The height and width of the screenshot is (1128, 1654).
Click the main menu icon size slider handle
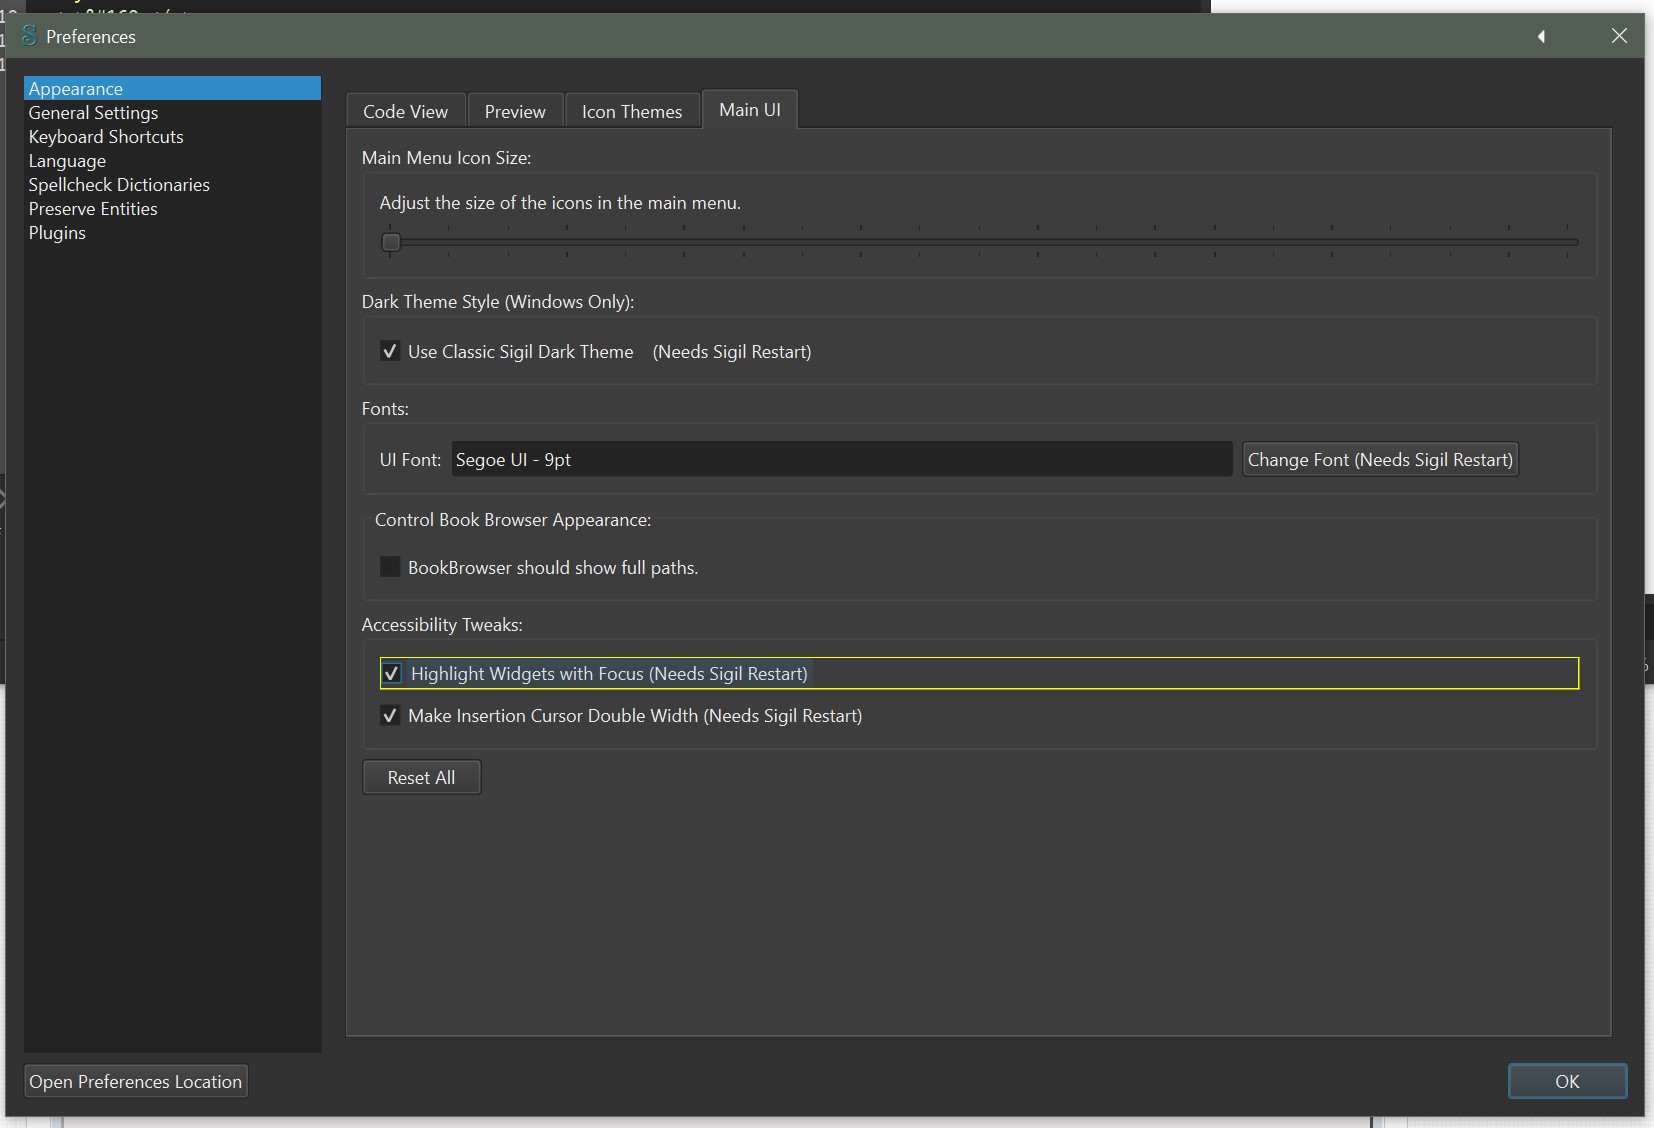(391, 242)
